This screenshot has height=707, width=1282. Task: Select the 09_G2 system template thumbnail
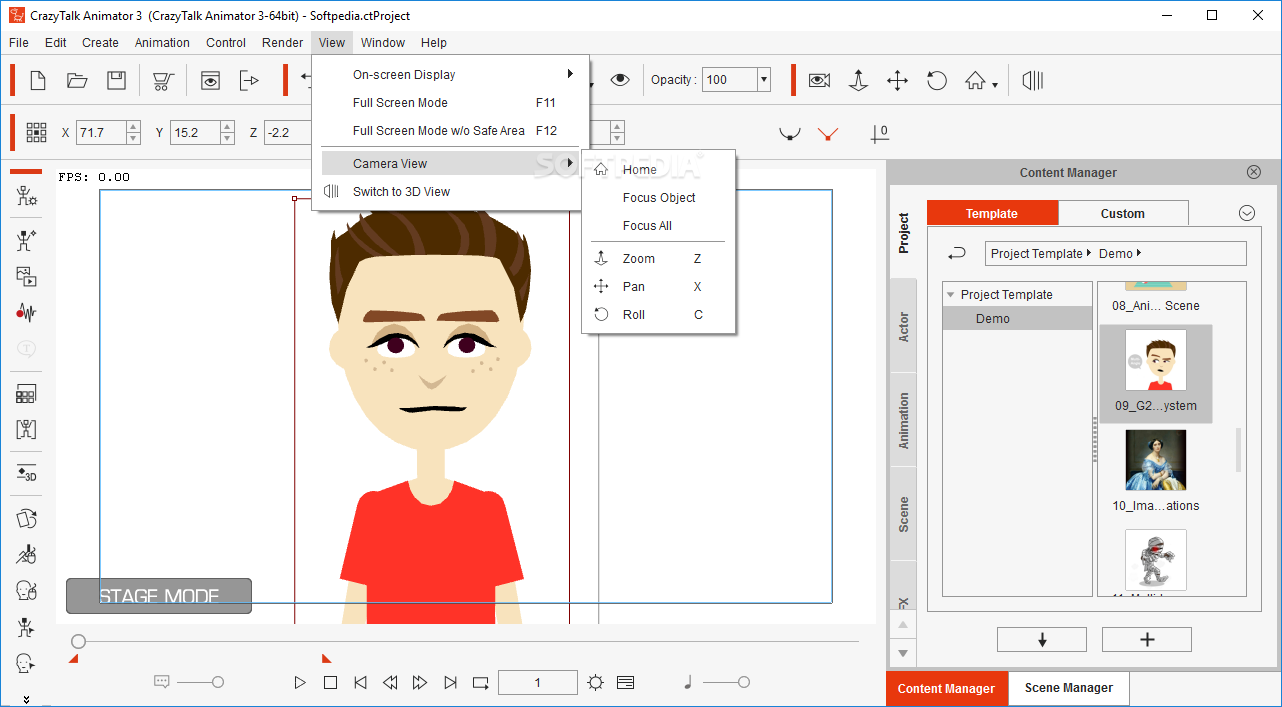1156,374
